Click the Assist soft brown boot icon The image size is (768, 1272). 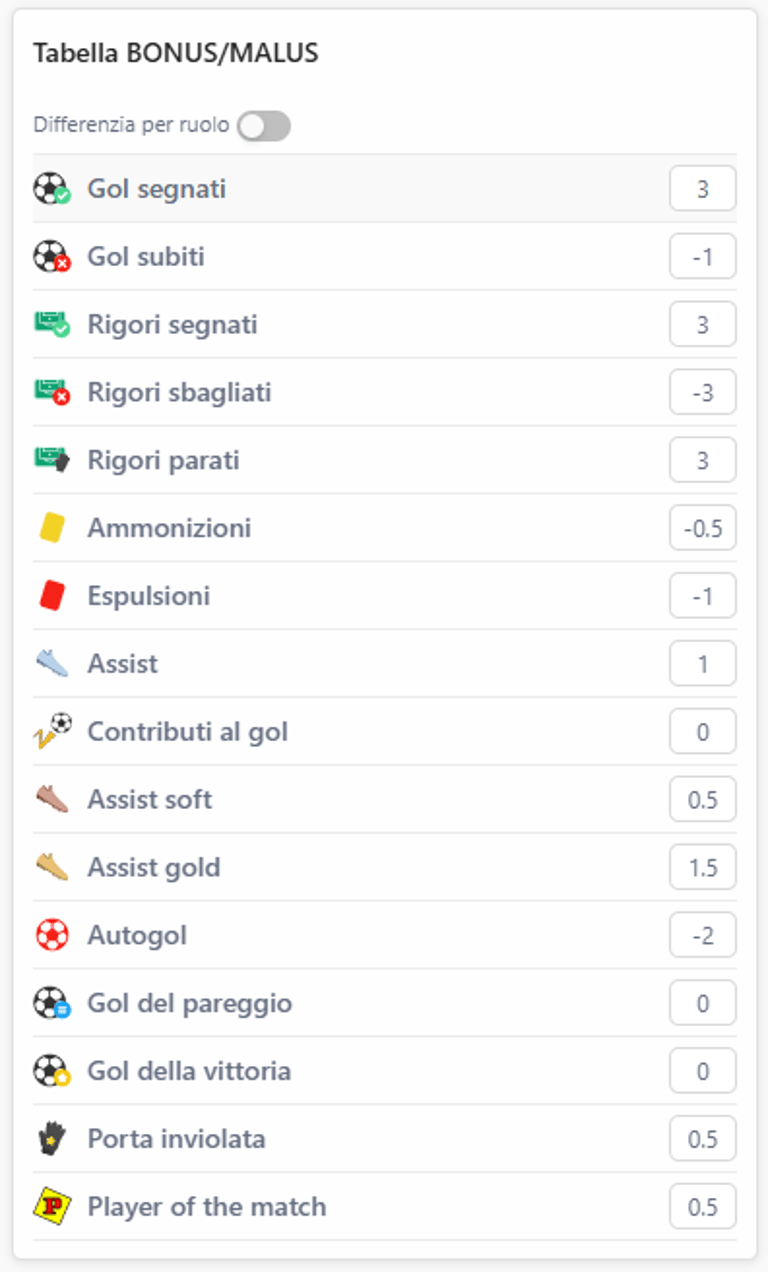(51, 800)
